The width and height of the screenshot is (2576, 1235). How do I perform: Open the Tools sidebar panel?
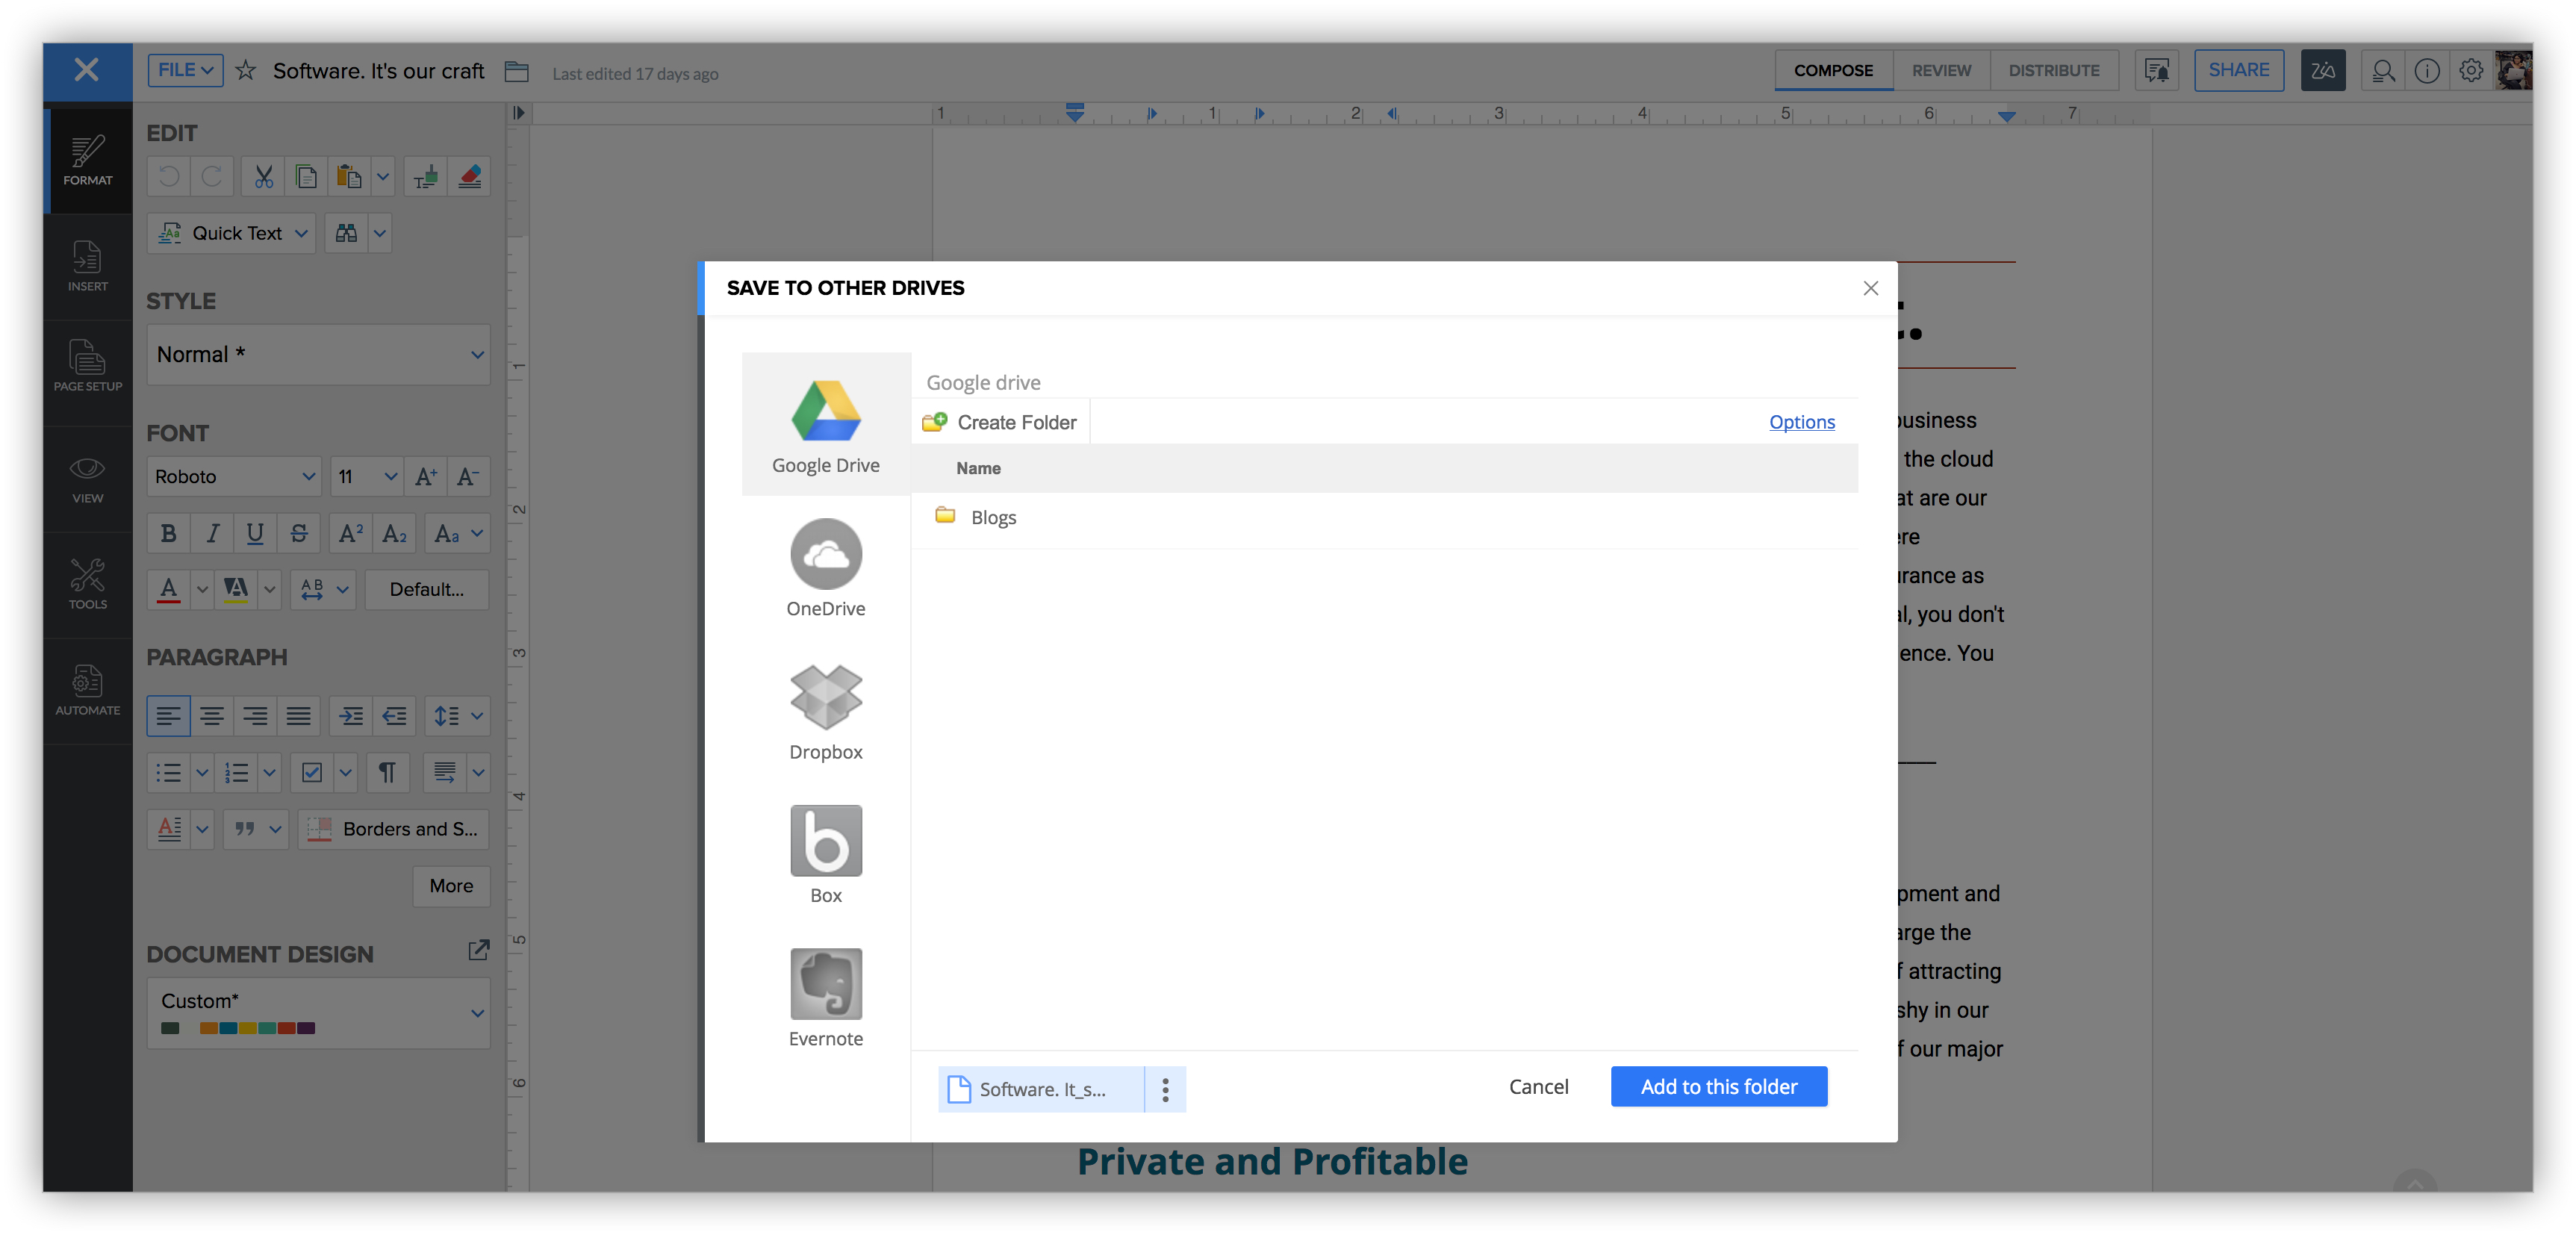[87, 584]
